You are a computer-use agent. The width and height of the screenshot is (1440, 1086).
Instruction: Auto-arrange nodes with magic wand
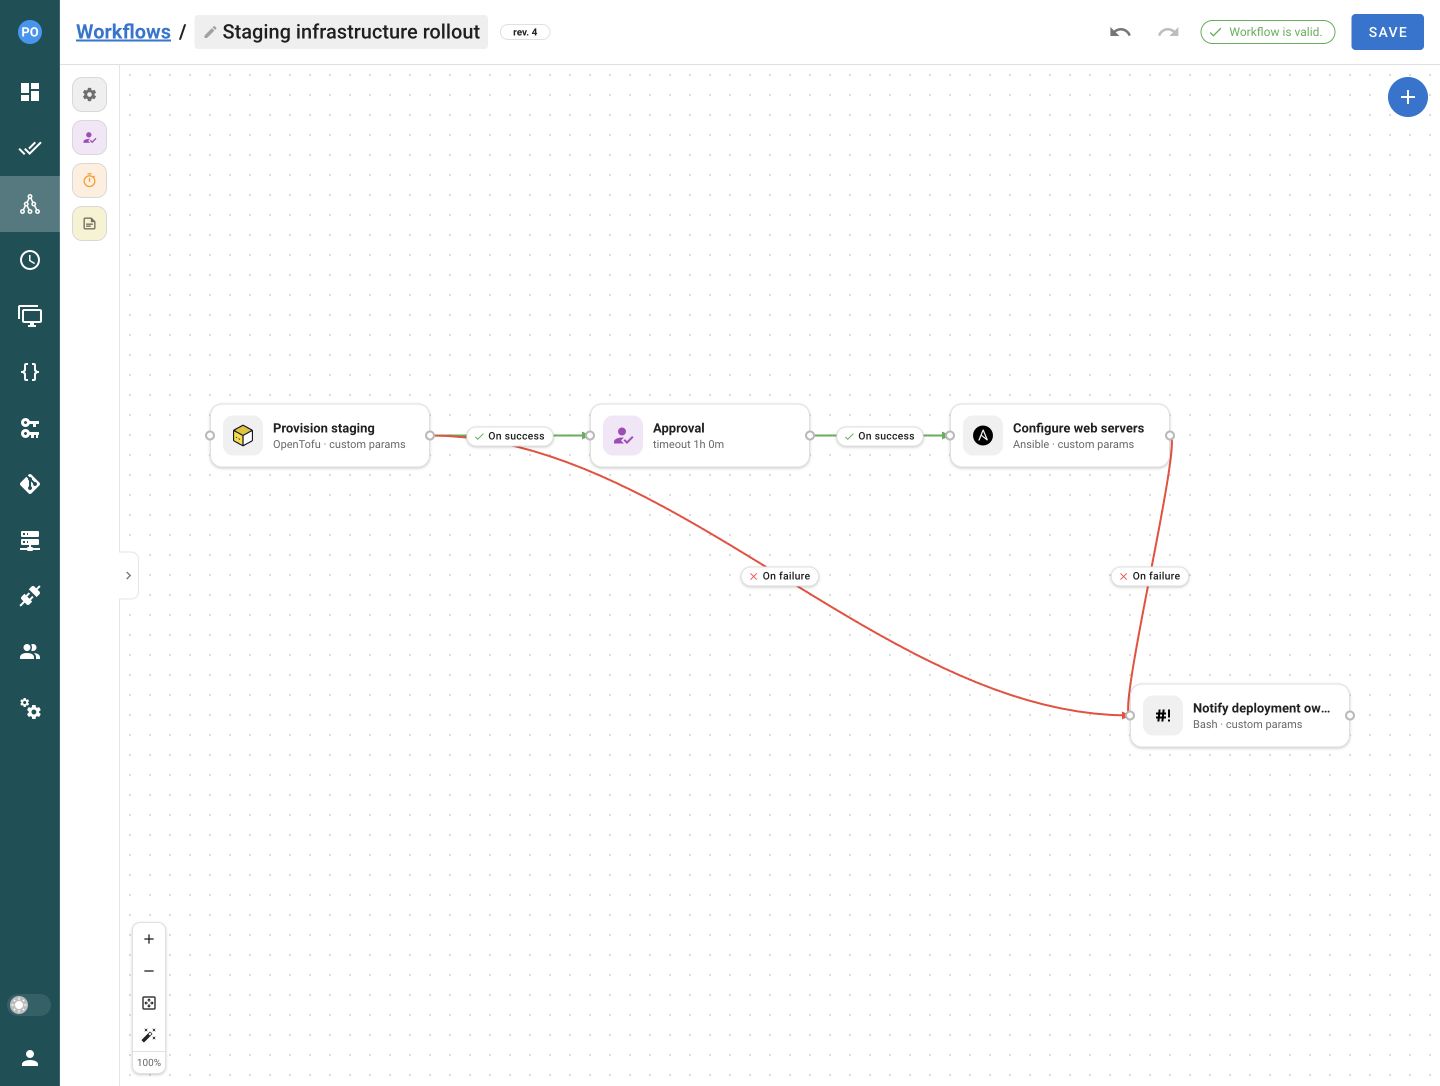tap(149, 1035)
